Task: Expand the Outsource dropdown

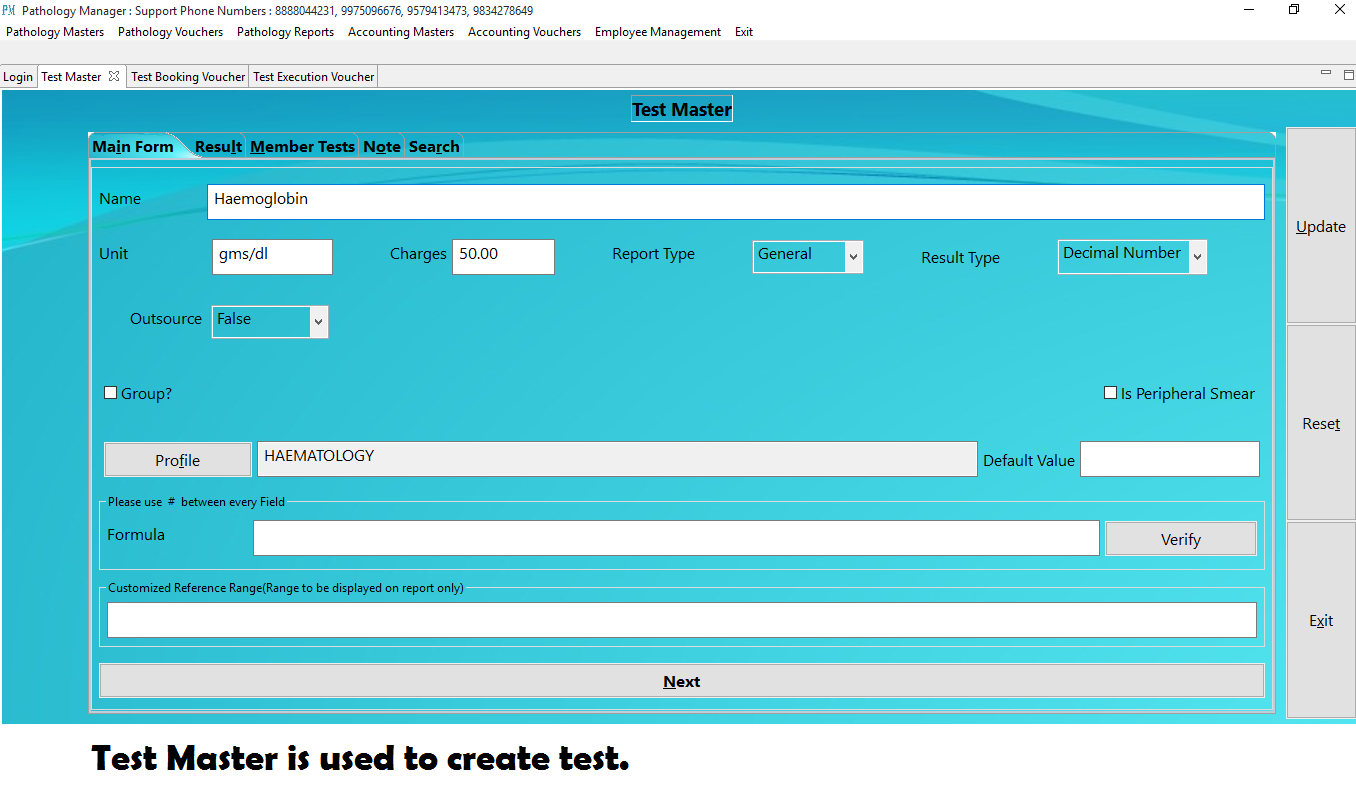Action: pyautogui.click(x=319, y=322)
